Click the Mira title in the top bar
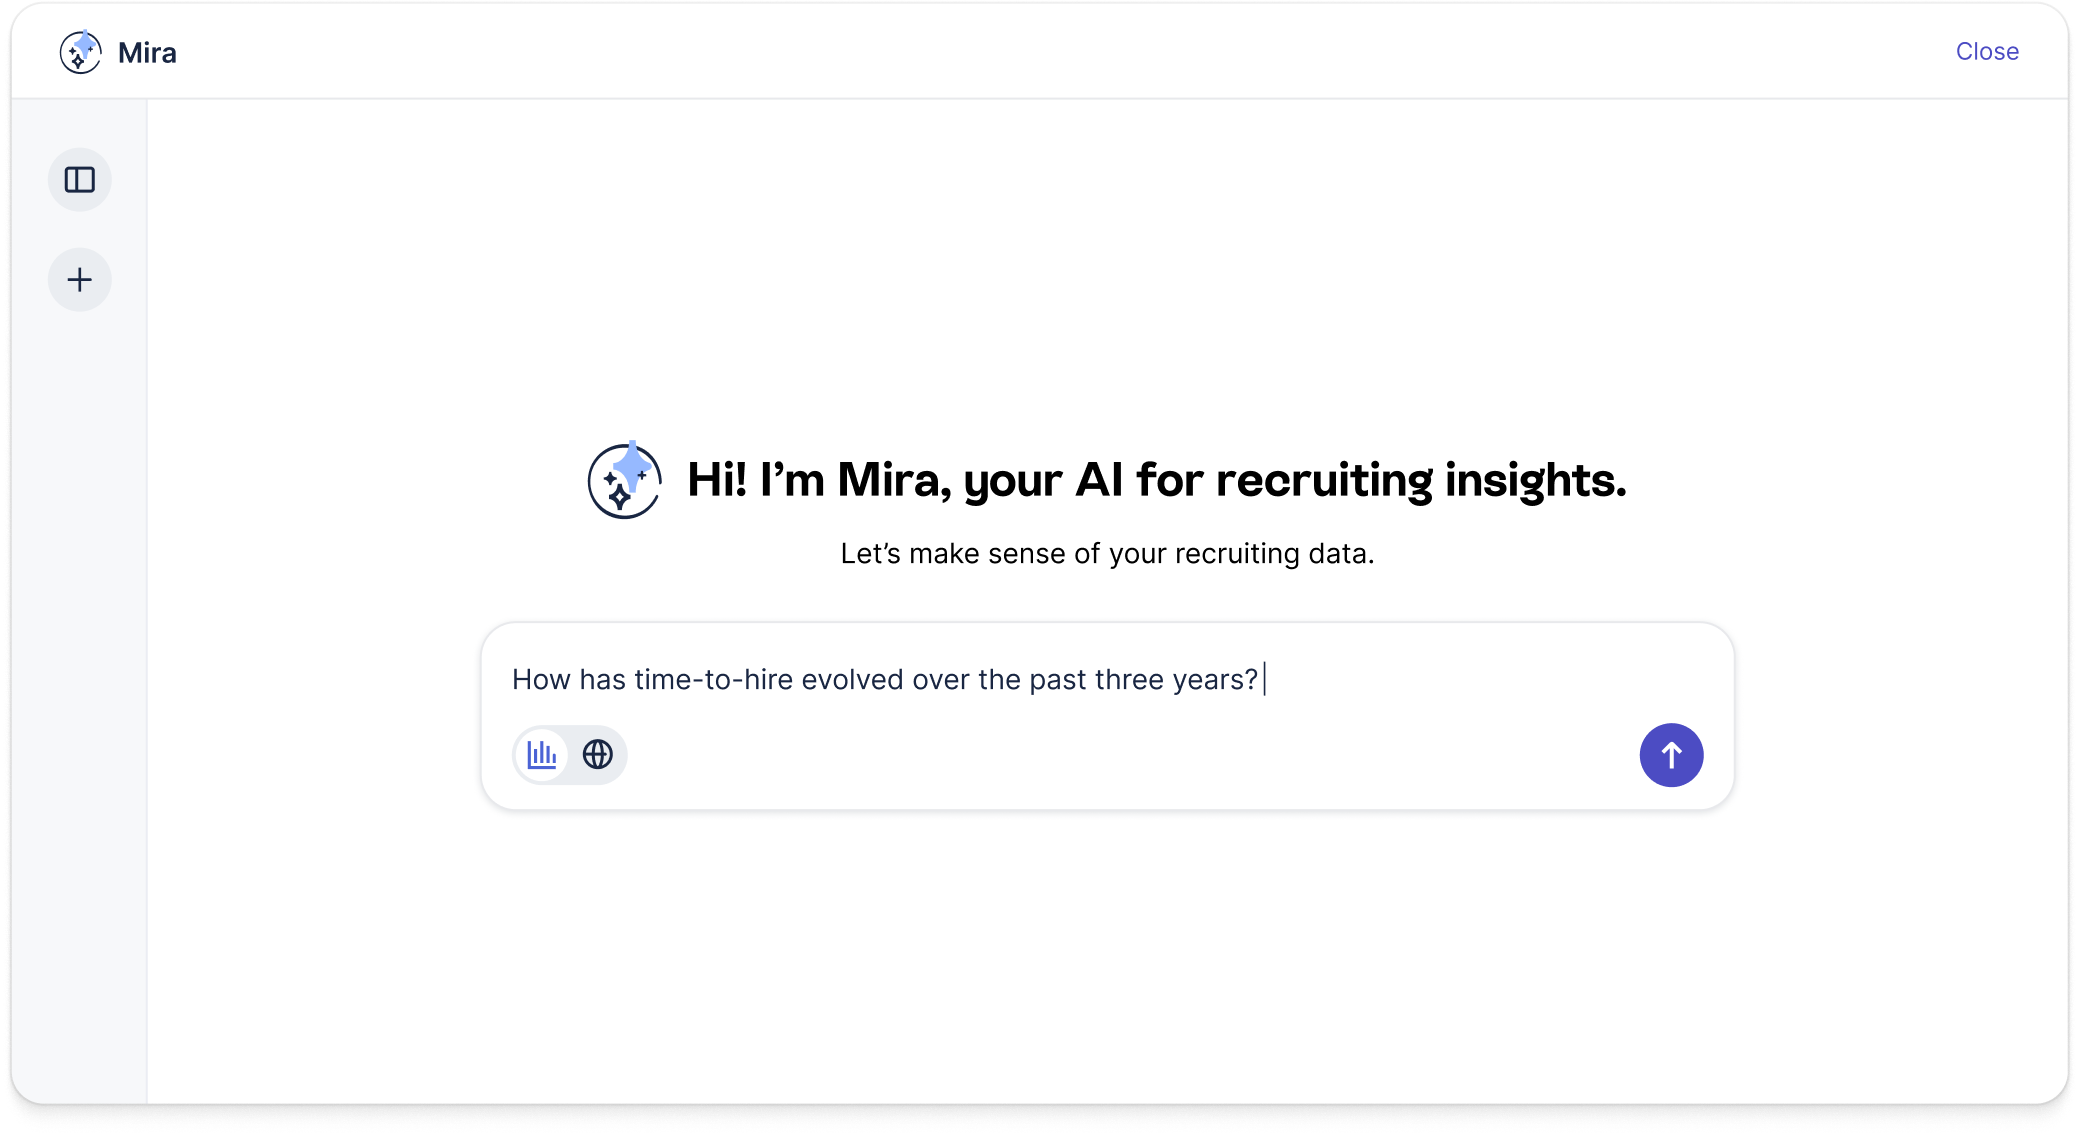The width and height of the screenshot is (2080, 1139). (146, 52)
